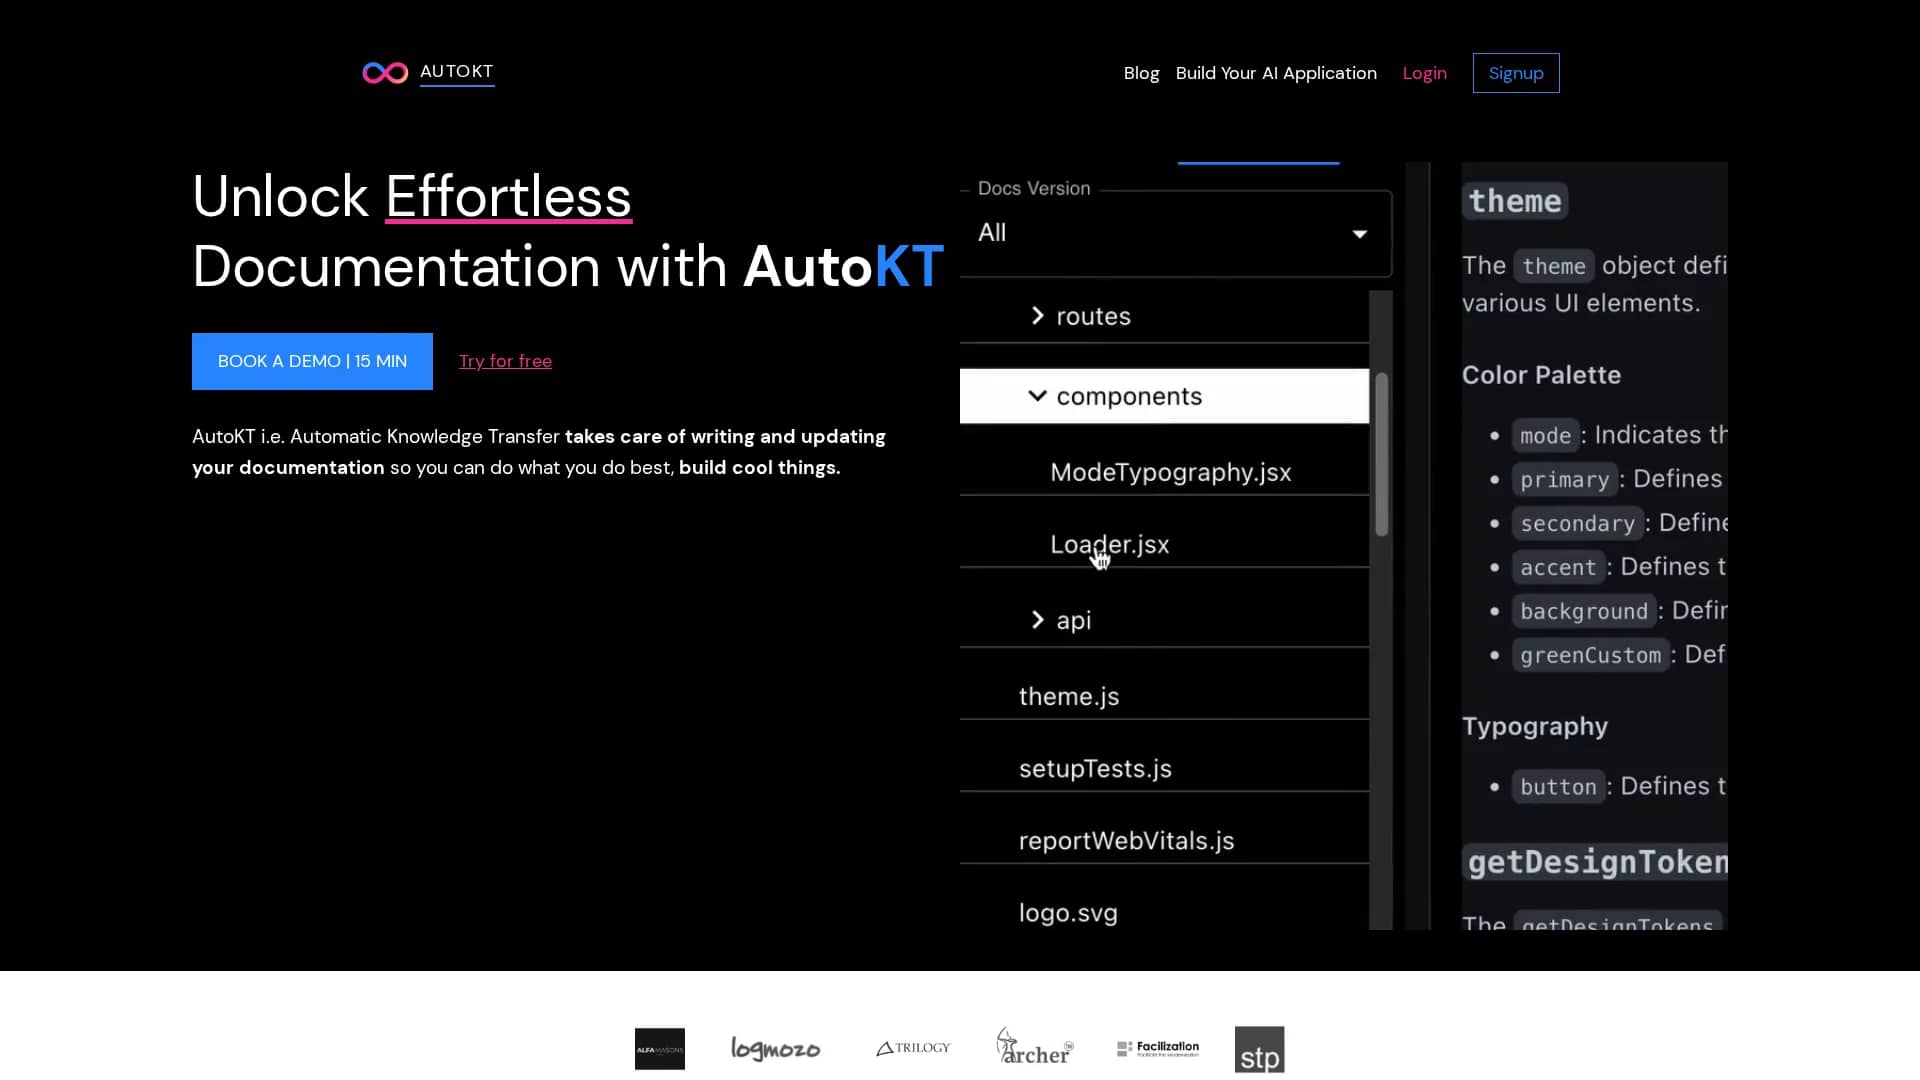Viewport: 1920px width, 1080px height.
Task: Click the Docs Version dropdown arrow
Action: coord(1360,234)
